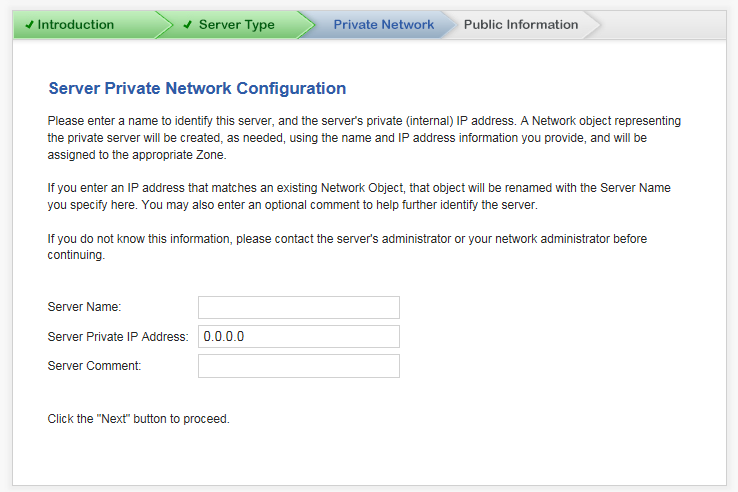
Task: Click into the Server Private IP Address field
Action: click(x=299, y=337)
